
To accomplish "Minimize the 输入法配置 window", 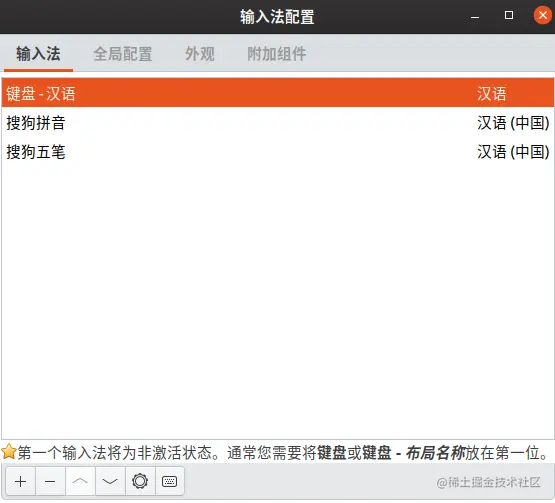I will coord(475,16).
